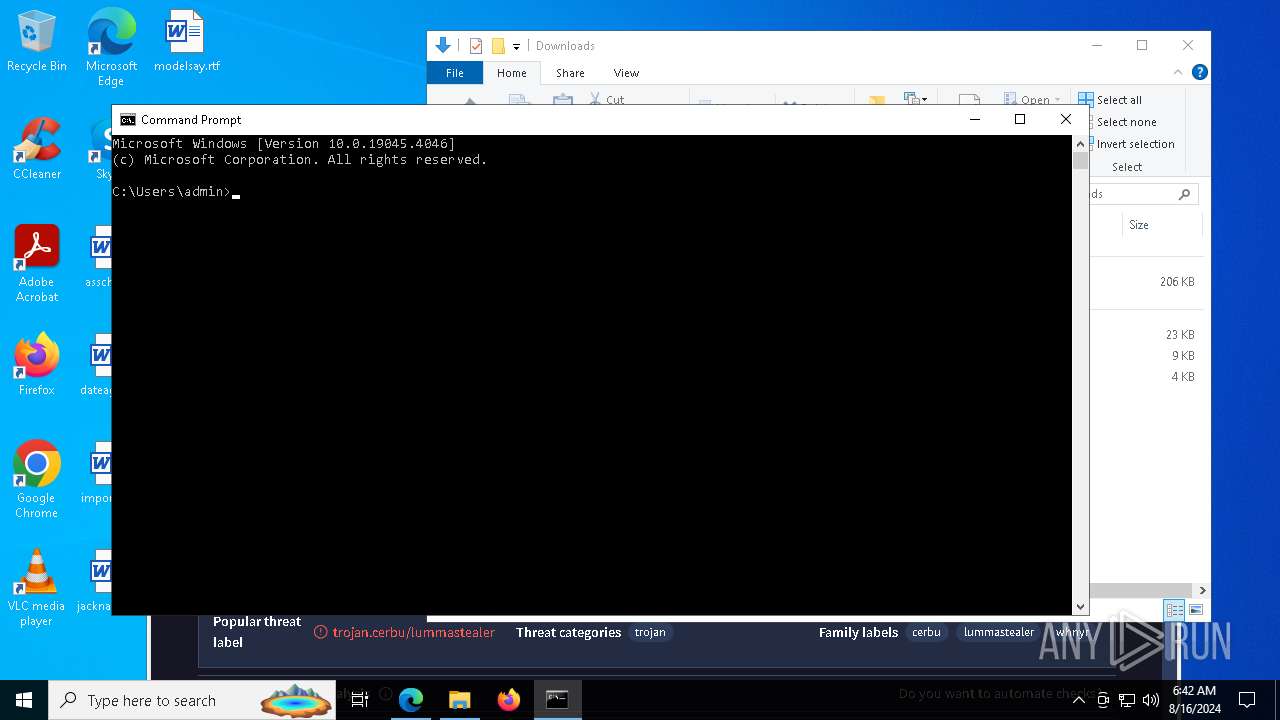This screenshot has width=1280, height=720.
Task: Switch to the Share ribbon tab
Action: tap(570, 73)
